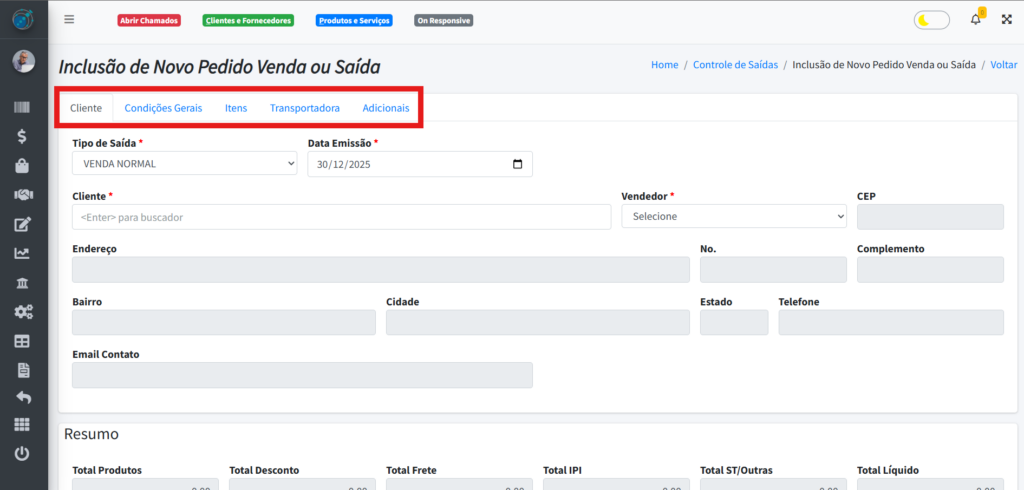Expand the Tipo de Saída dropdown
This screenshot has width=1024, height=490.
click(185, 163)
